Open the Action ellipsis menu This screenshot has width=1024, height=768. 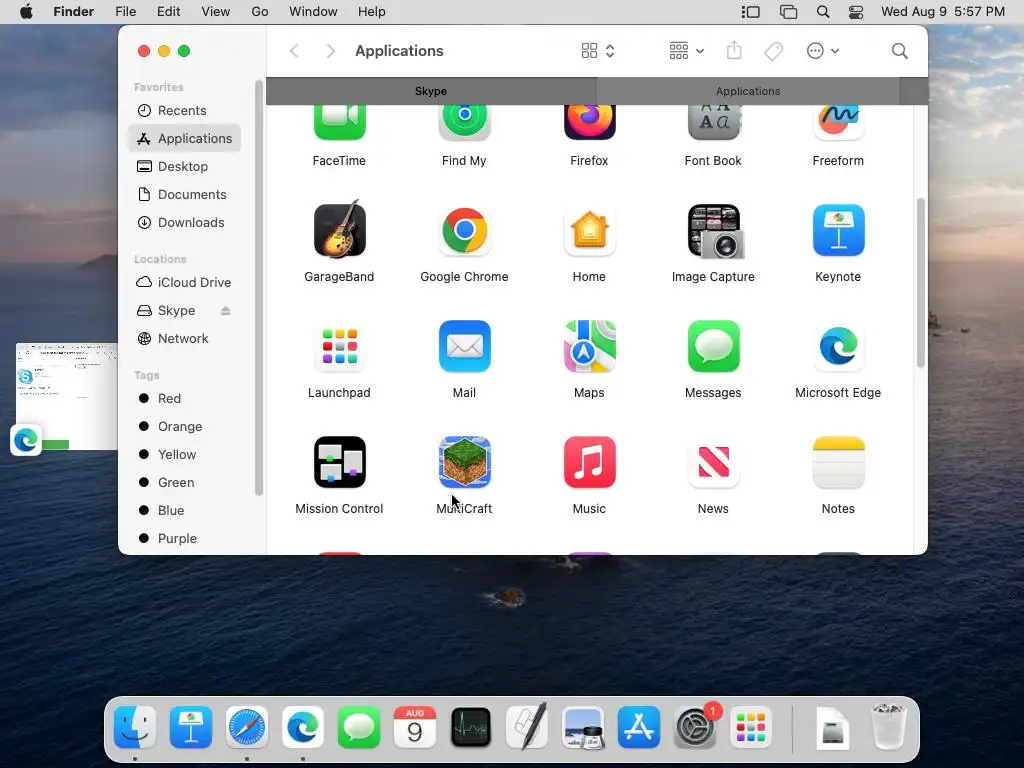(x=822, y=51)
